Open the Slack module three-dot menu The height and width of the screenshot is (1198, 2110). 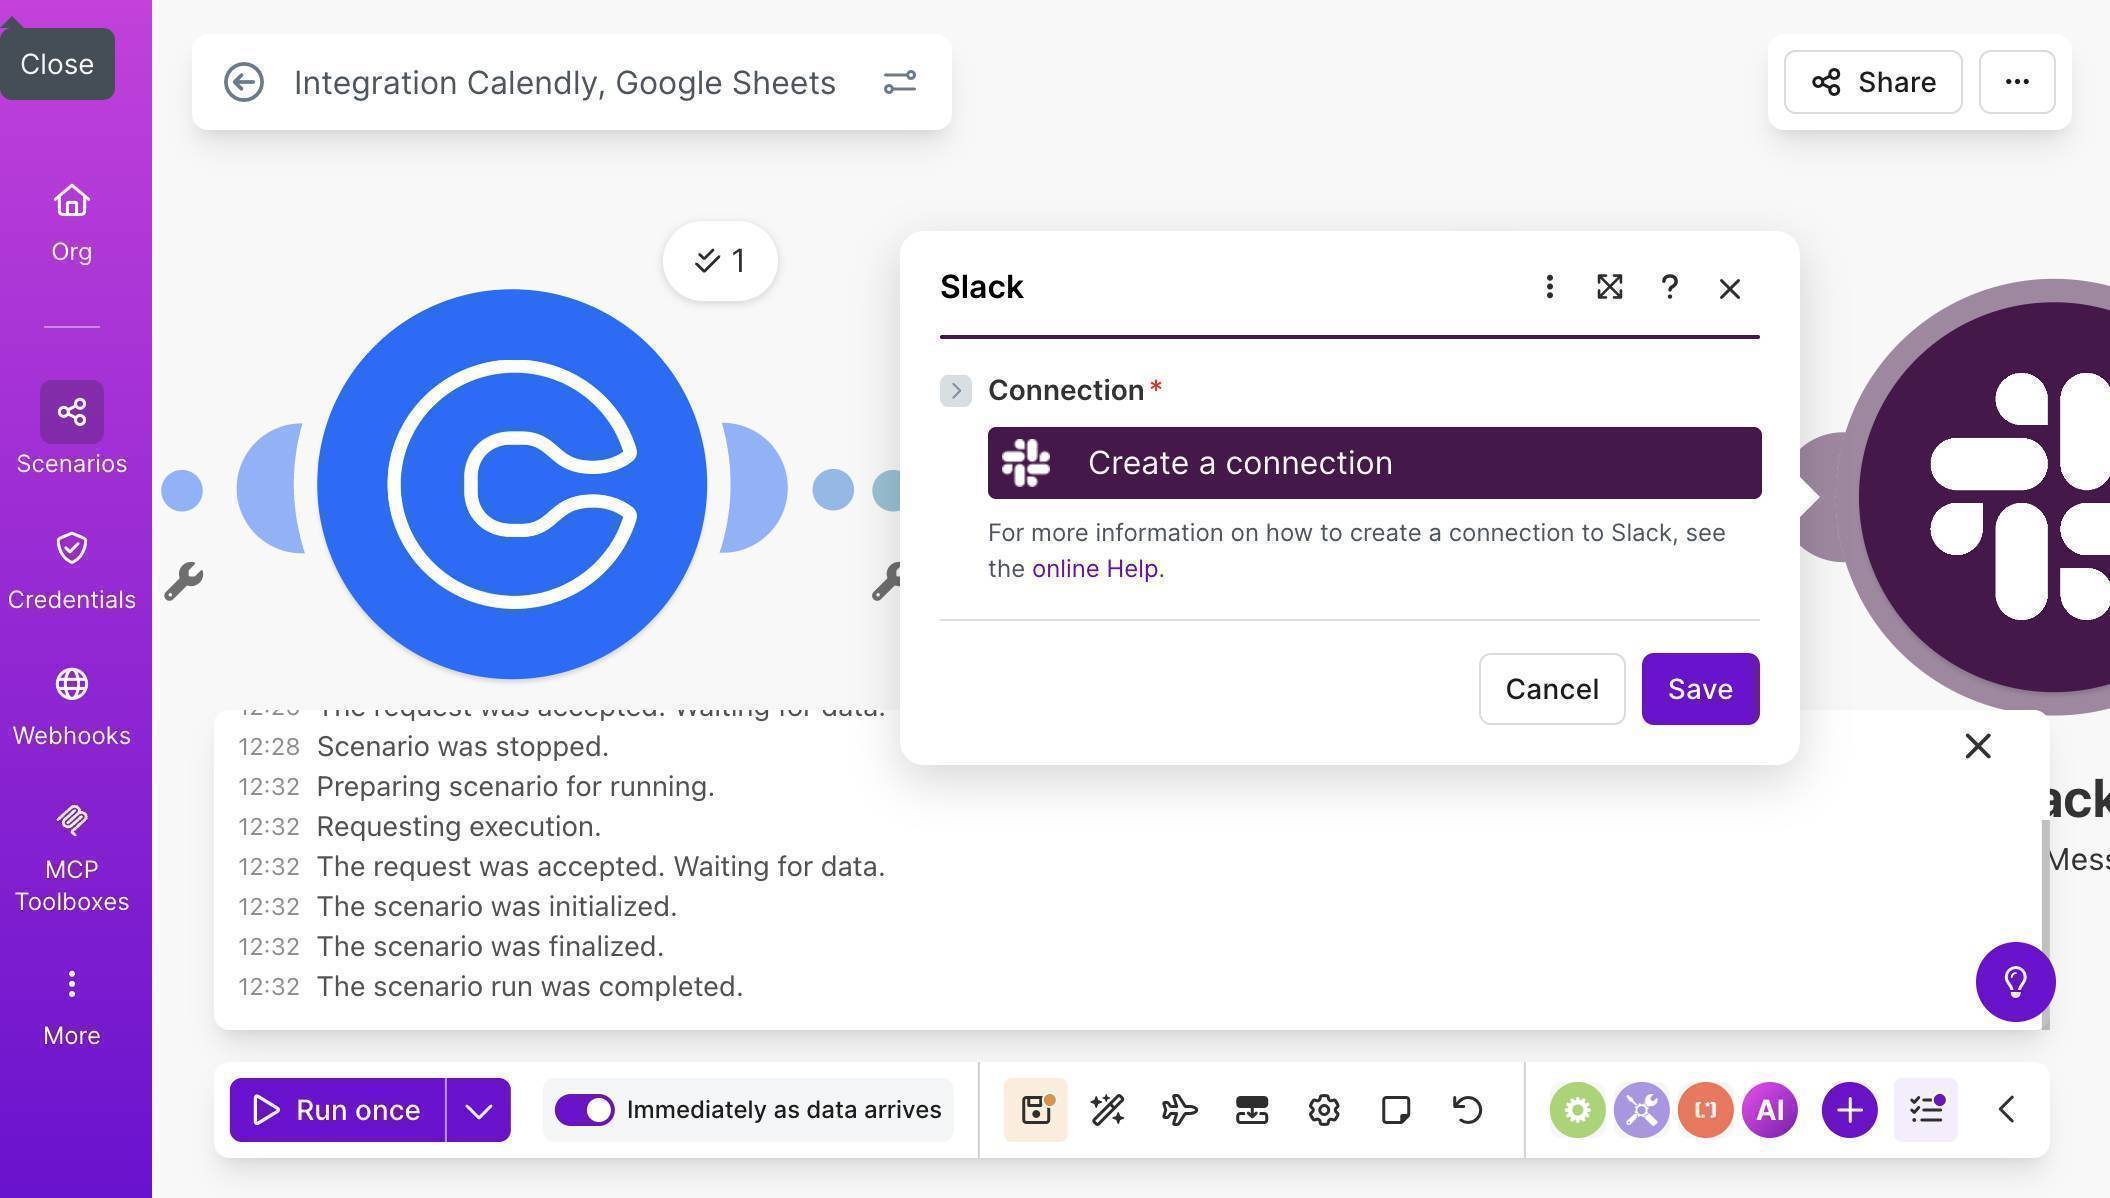click(x=1549, y=288)
